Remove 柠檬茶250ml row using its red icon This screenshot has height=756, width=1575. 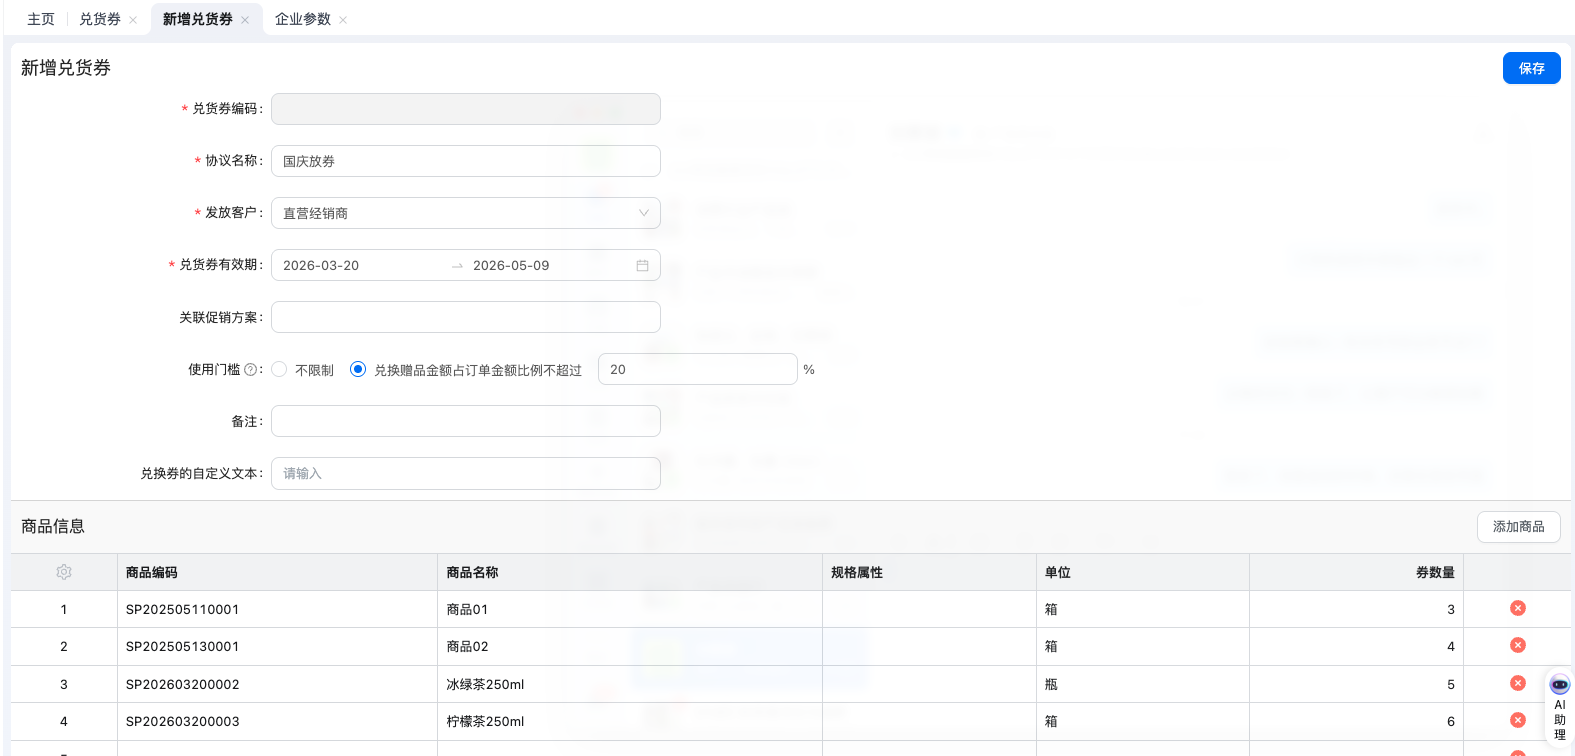pos(1517,720)
